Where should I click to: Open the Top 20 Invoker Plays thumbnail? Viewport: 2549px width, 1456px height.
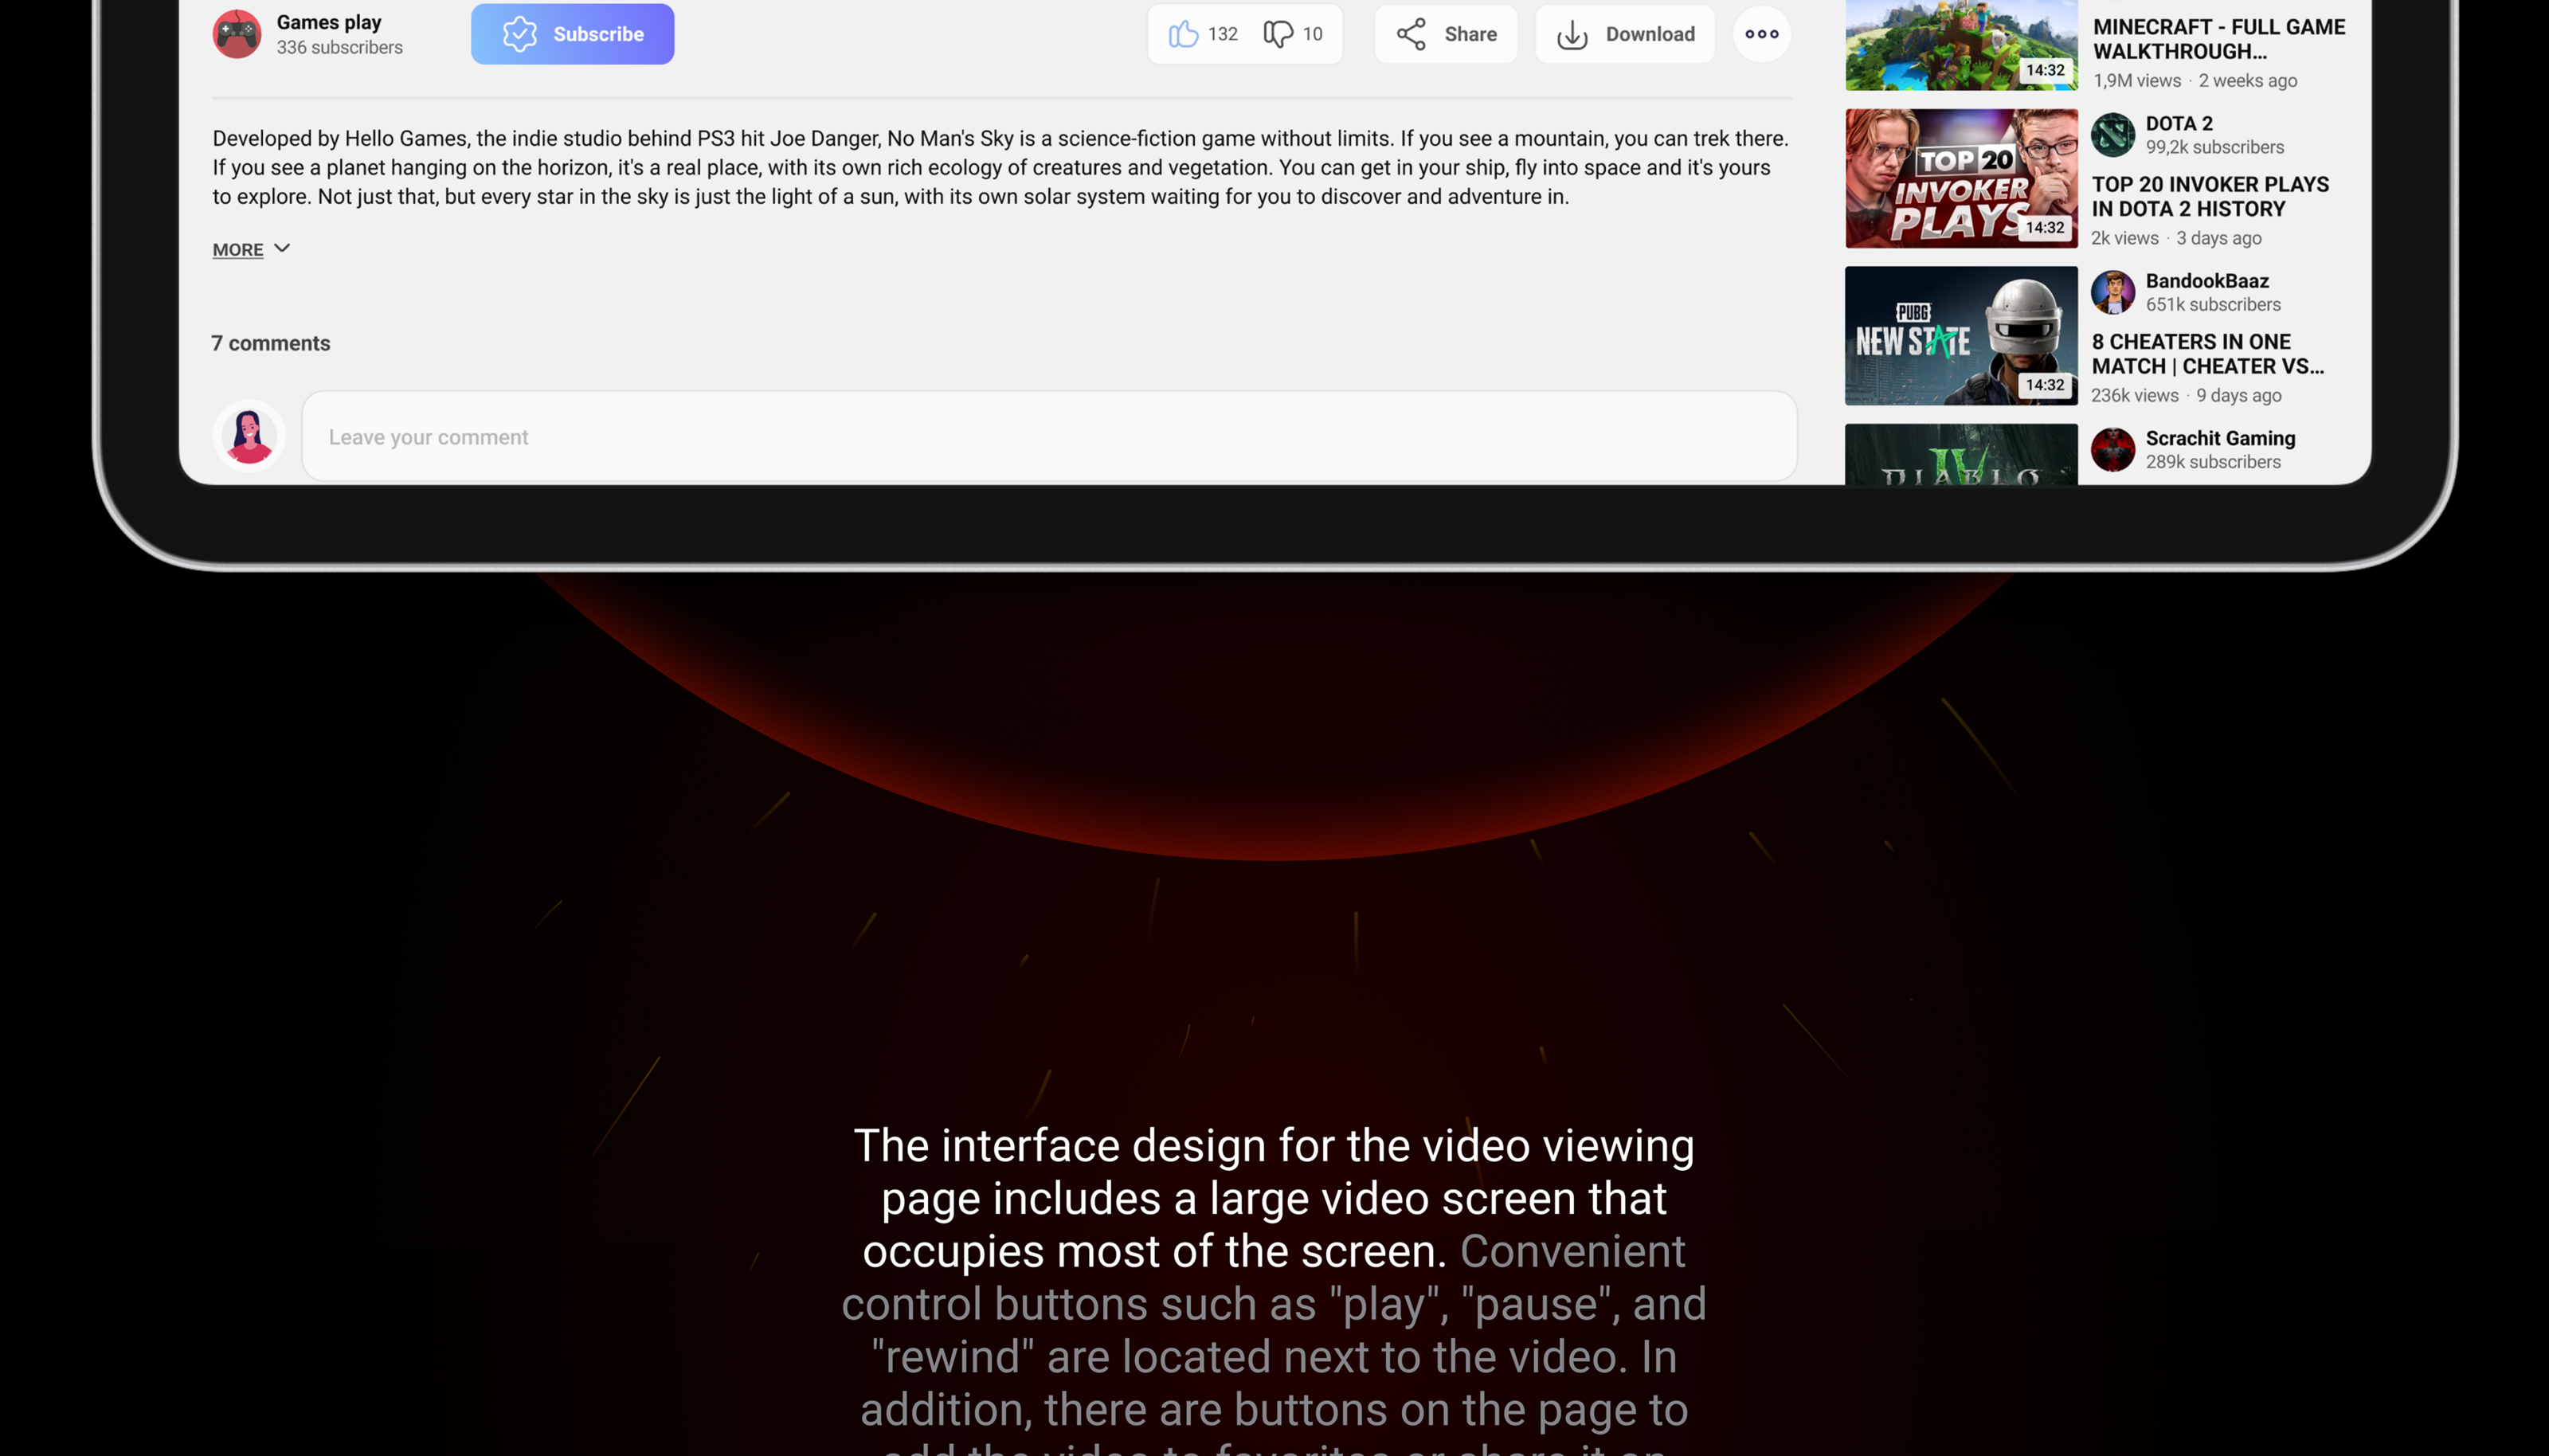(x=1960, y=178)
